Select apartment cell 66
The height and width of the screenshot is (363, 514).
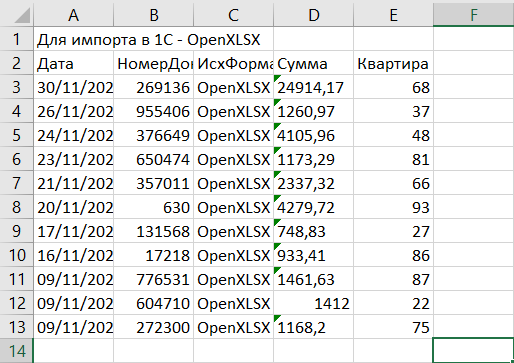click(x=393, y=183)
